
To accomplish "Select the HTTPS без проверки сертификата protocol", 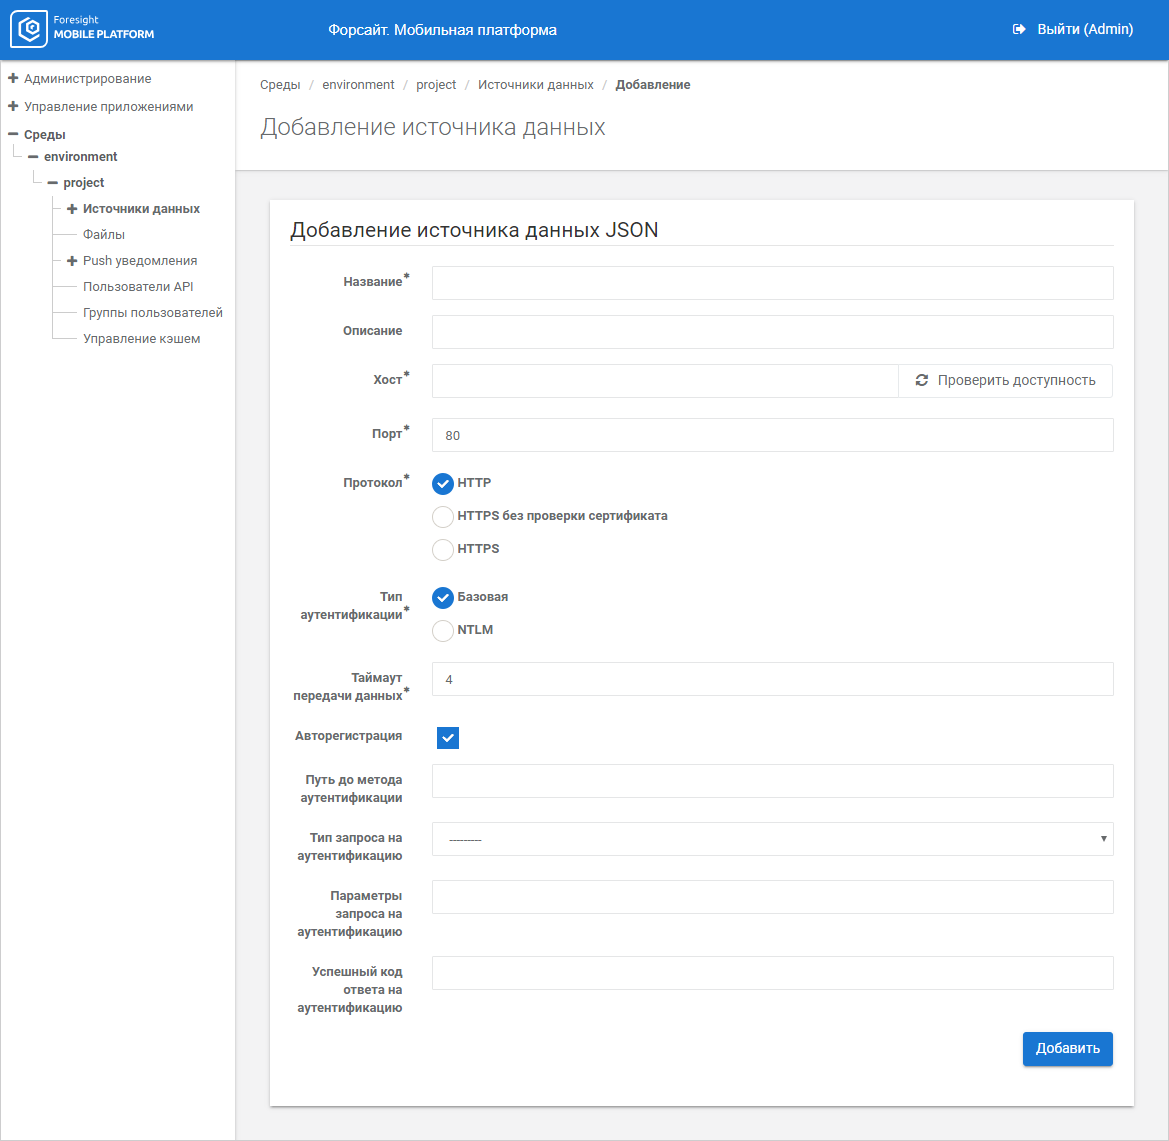I will (443, 517).
